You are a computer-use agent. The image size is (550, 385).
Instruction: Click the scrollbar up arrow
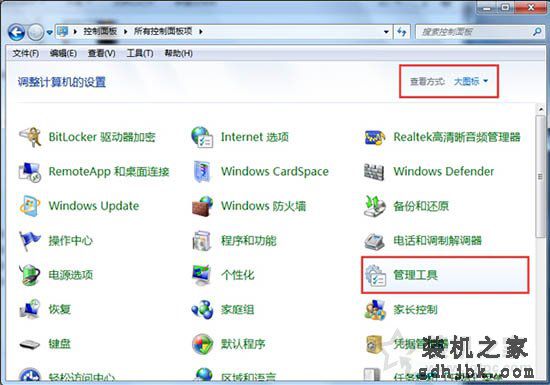pyautogui.click(x=541, y=110)
